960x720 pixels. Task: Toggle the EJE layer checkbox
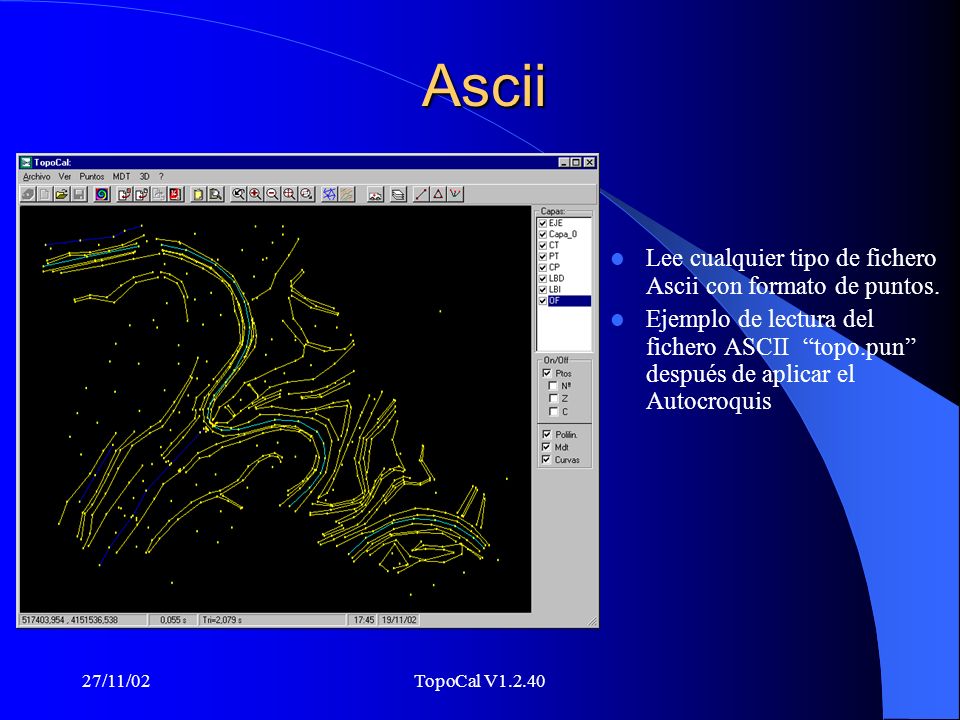click(542, 223)
